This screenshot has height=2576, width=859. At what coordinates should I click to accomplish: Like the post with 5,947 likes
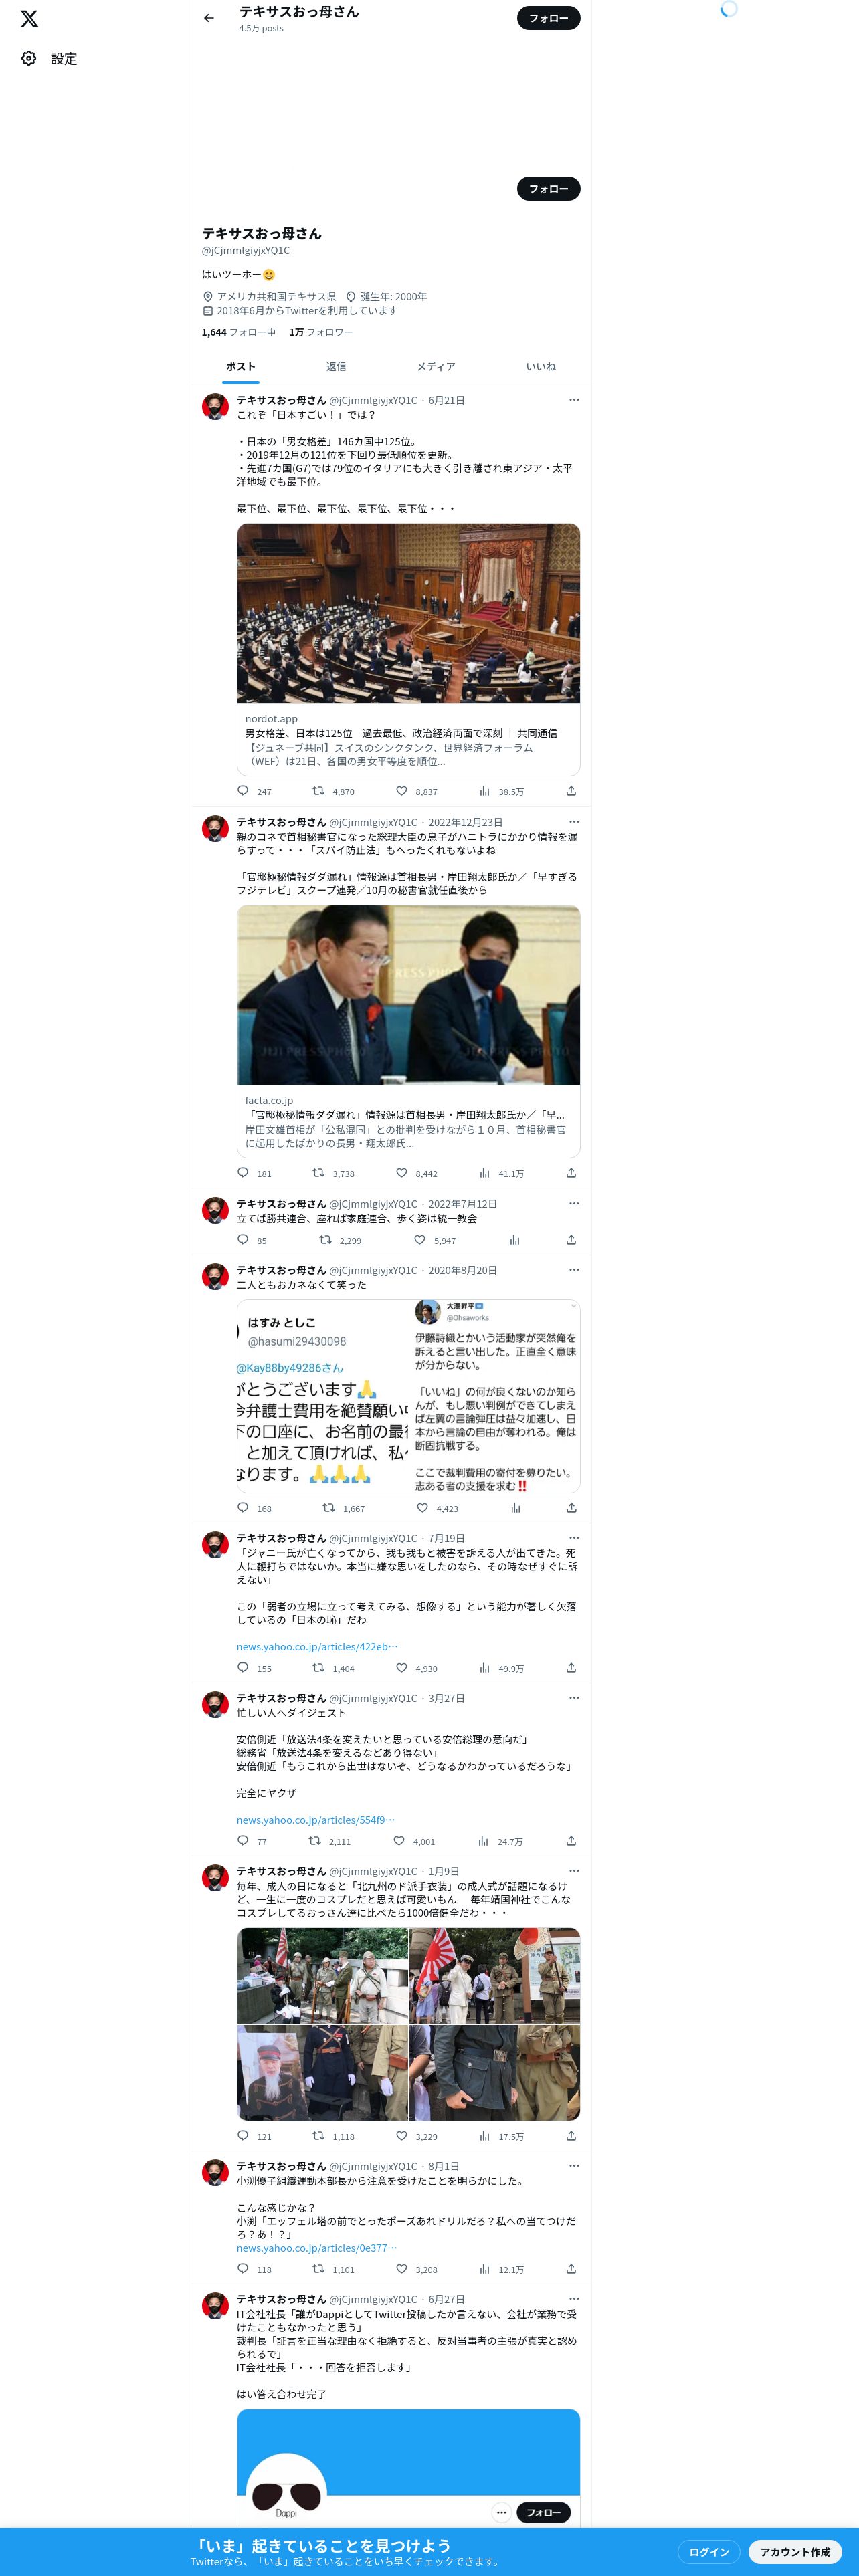420,1240
